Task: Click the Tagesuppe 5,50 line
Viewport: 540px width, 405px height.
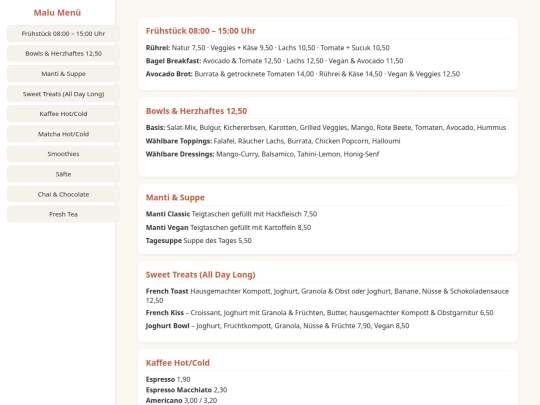Action: pos(199,240)
